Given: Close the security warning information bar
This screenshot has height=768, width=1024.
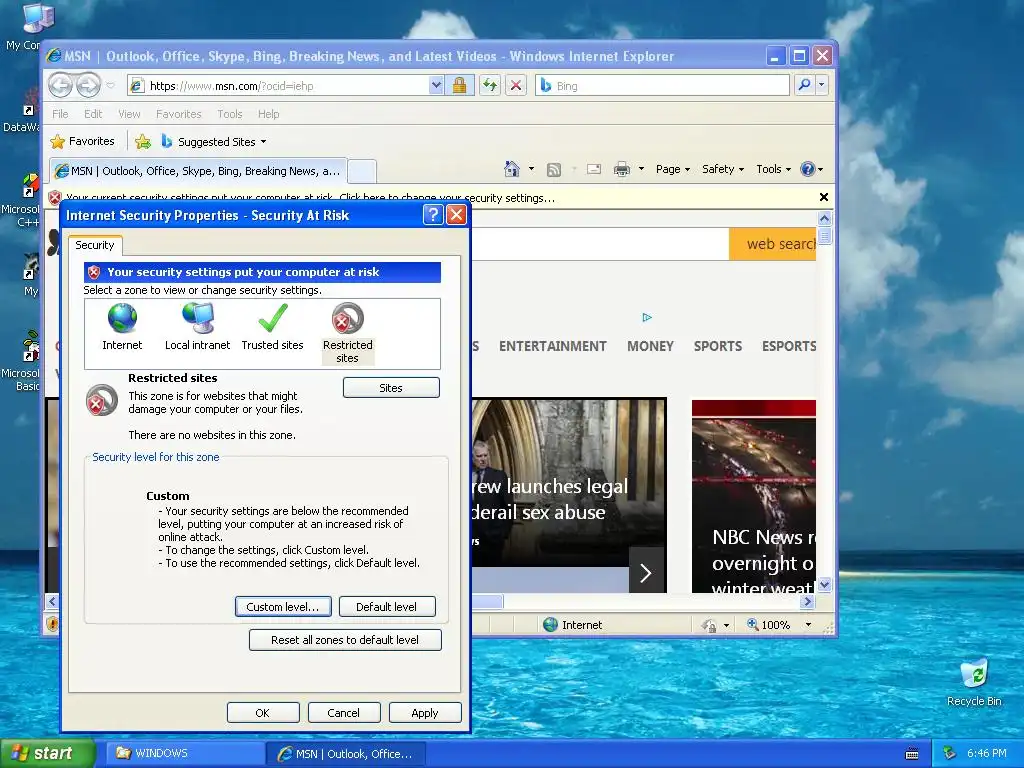Looking at the screenshot, I should [x=824, y=197].
